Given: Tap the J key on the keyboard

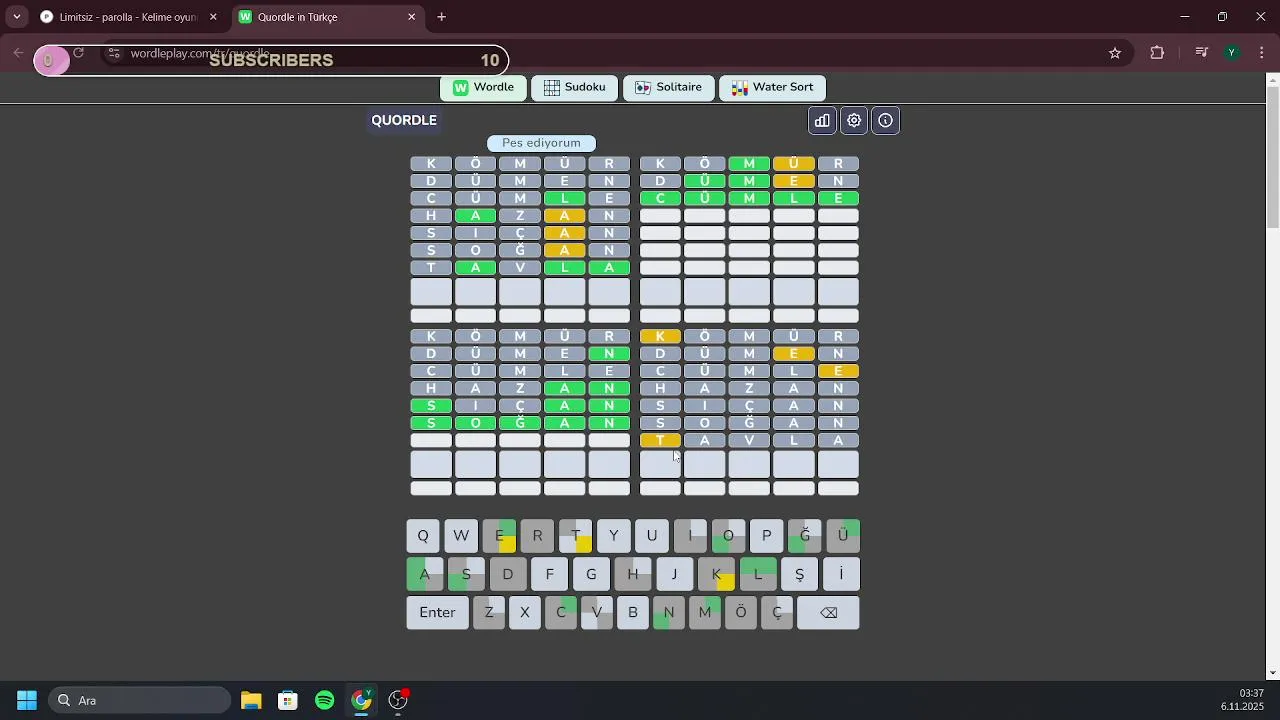Looking at the screenshot, I should tap(674, 574).
